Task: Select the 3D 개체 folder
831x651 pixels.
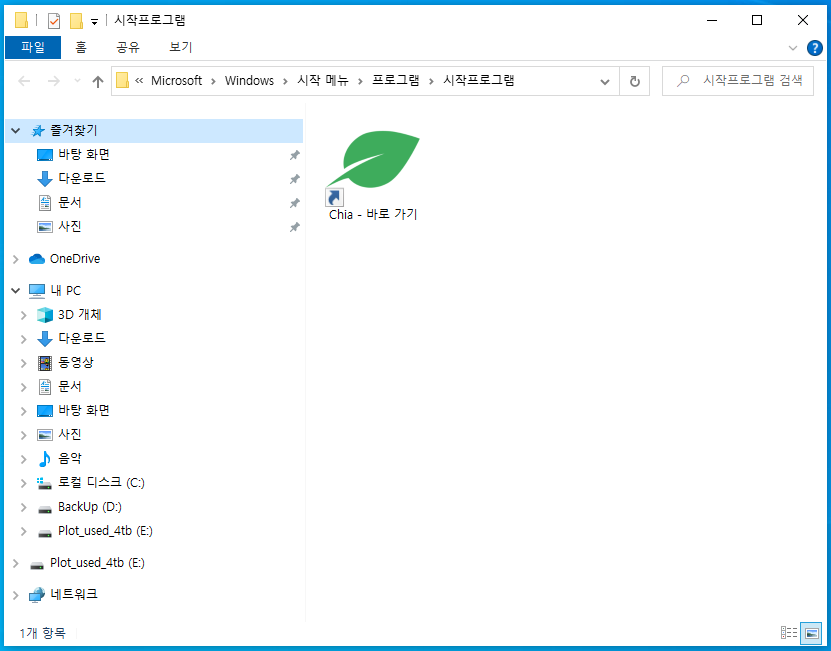Action: tap(79, 314)
